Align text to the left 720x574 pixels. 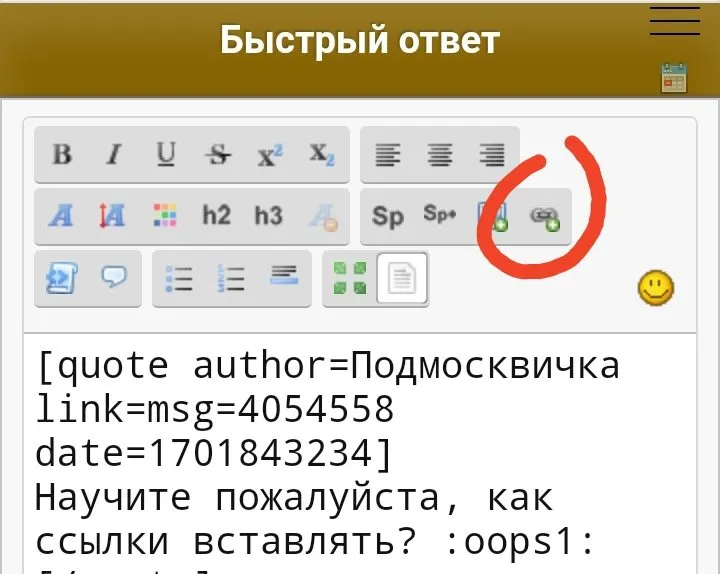388,154
